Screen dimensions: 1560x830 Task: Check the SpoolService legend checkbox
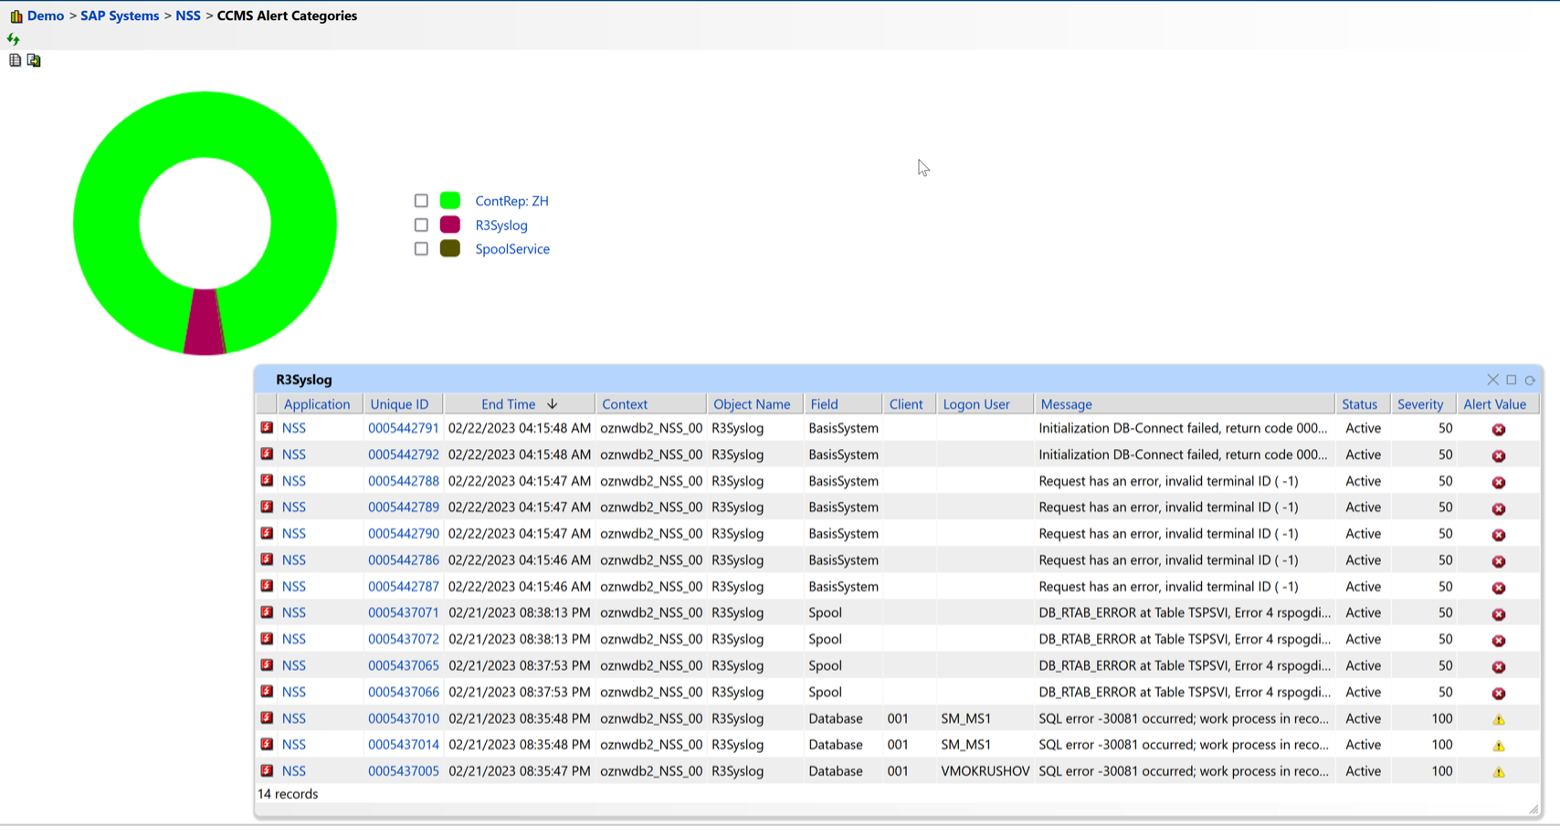(421, 248)
